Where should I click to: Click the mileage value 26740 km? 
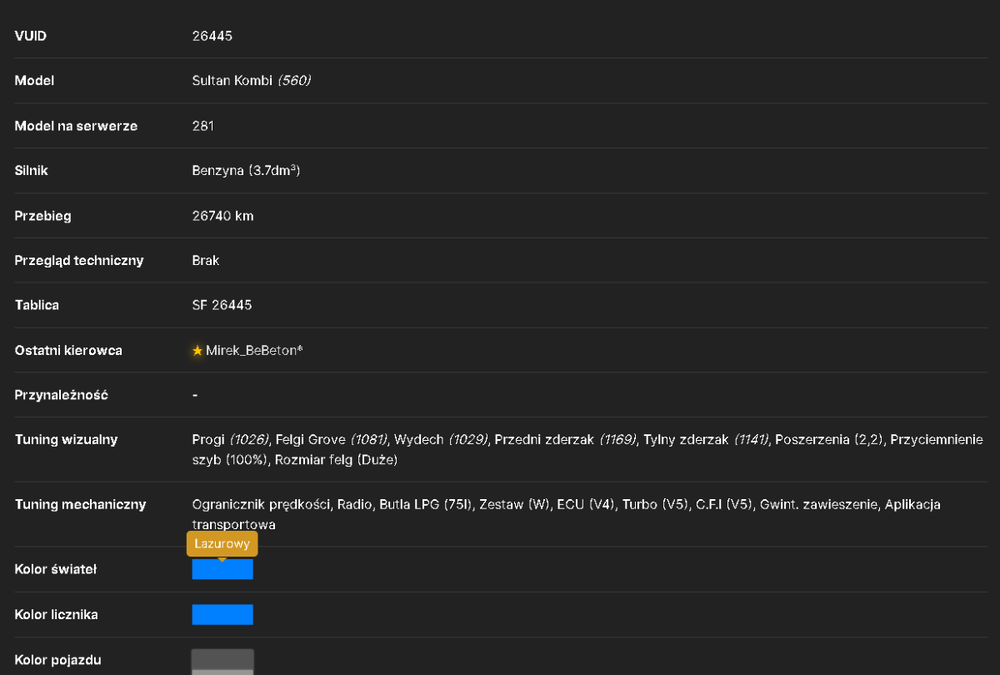(x=223, y=216)
